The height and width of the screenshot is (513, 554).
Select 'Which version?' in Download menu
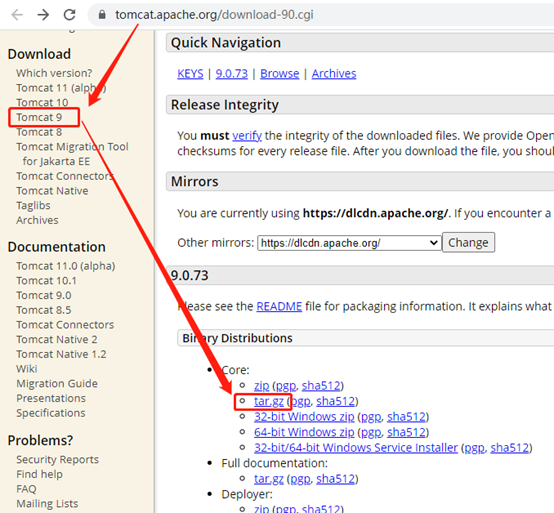(54, 73)
